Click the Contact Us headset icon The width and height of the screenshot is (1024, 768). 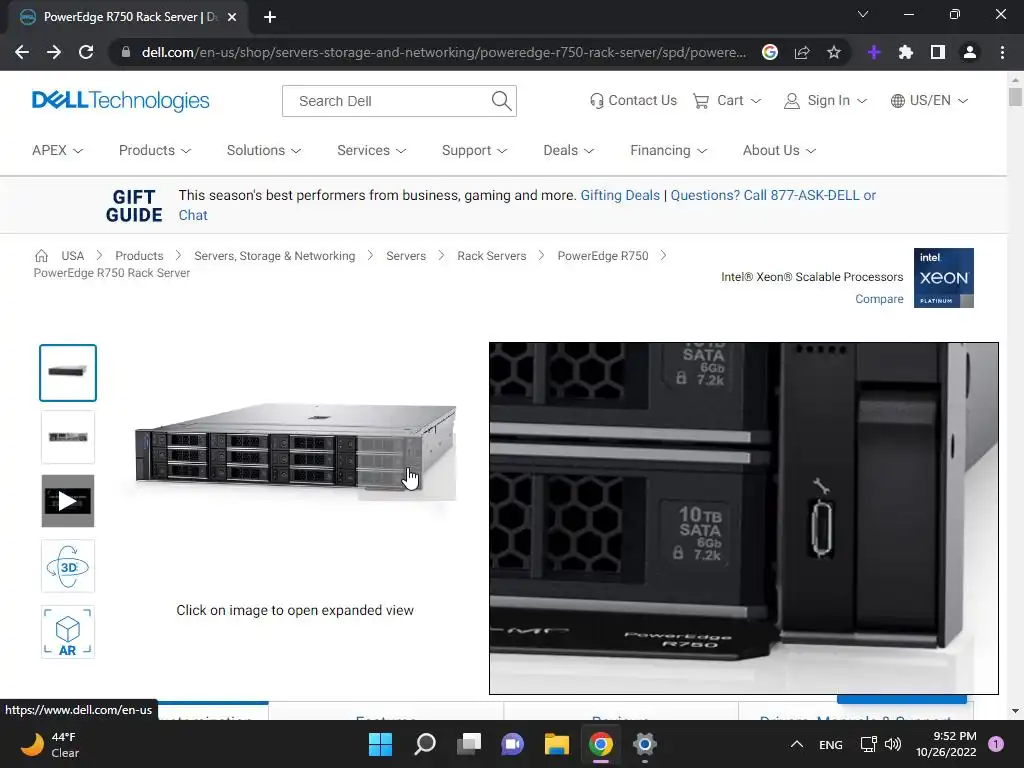point(596,101)
